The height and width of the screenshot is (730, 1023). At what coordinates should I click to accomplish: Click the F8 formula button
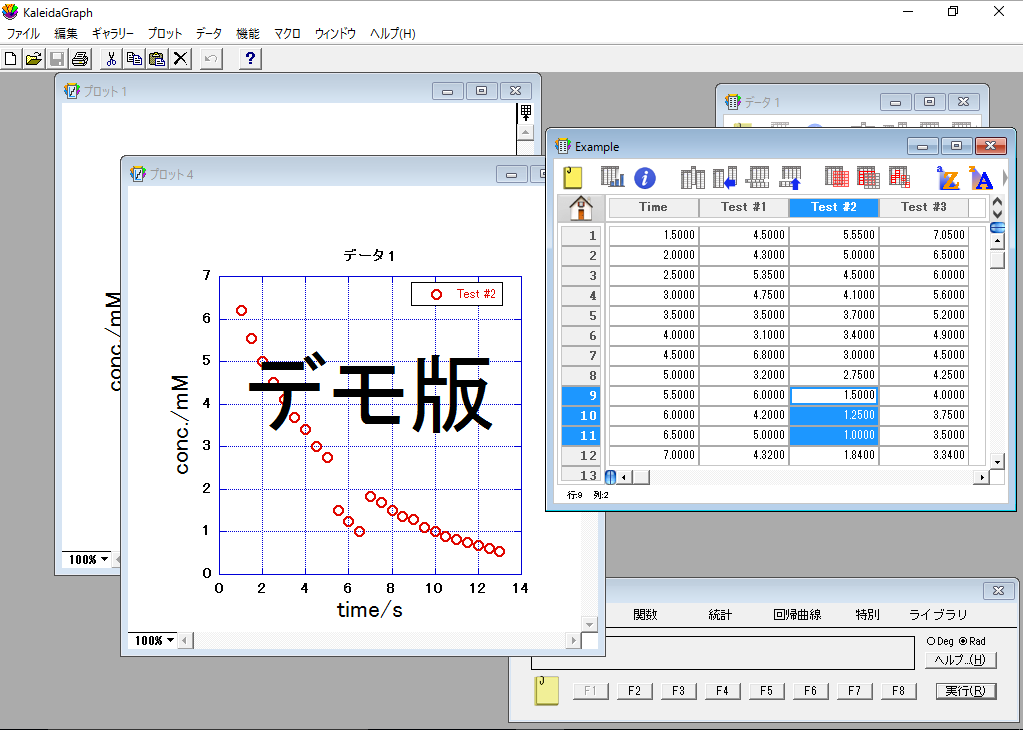click(898, 691)
